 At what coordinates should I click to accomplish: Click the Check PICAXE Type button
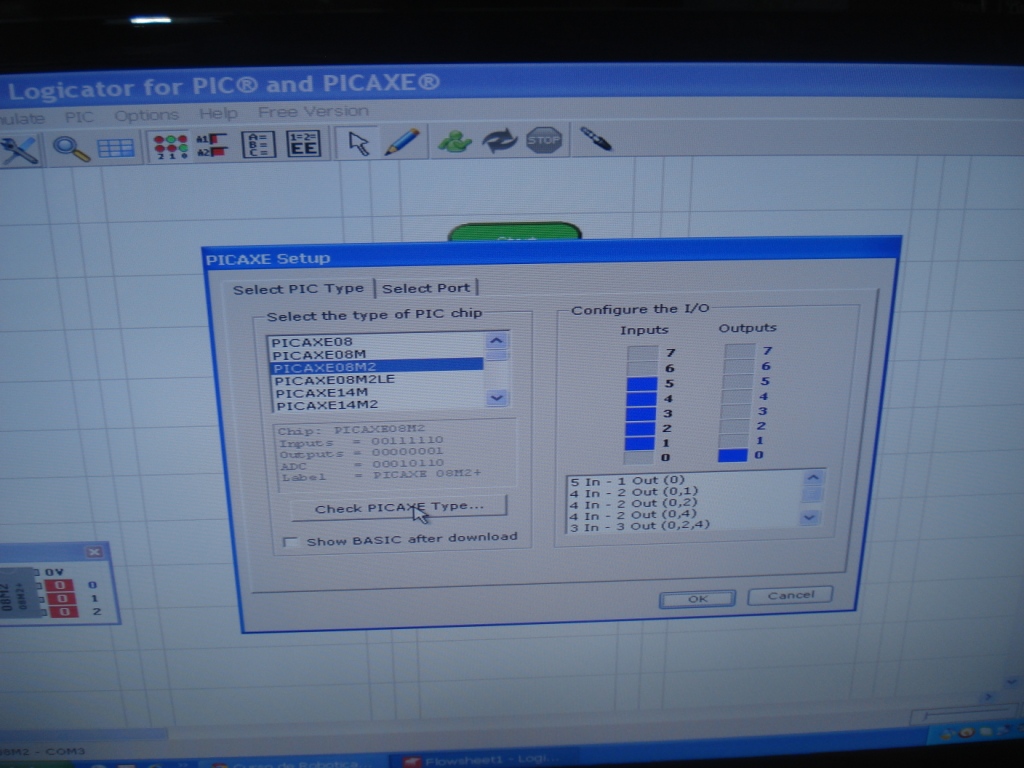point(398,507)
